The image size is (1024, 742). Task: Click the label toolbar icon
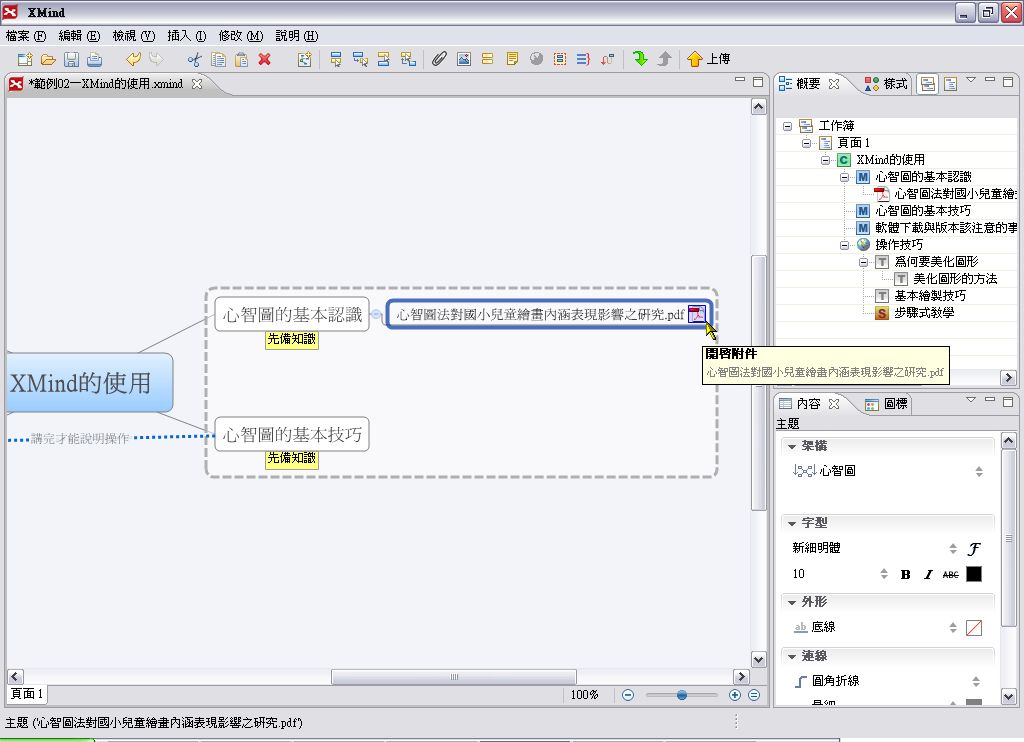coord(487,59)
